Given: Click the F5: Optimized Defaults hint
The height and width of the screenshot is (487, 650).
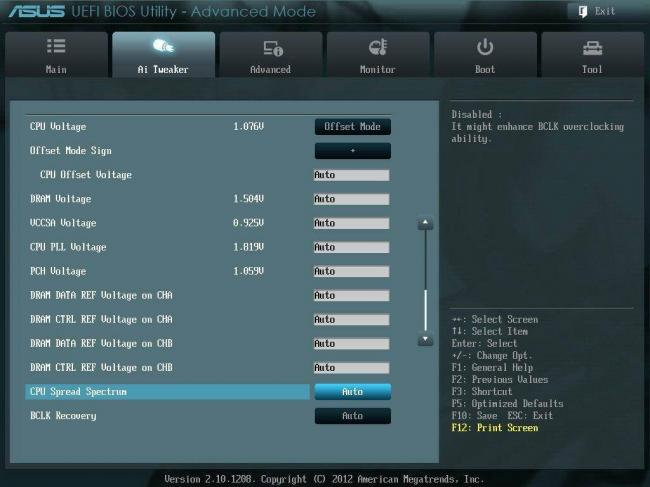Looking at the screenshot, I should click(507, 404).
